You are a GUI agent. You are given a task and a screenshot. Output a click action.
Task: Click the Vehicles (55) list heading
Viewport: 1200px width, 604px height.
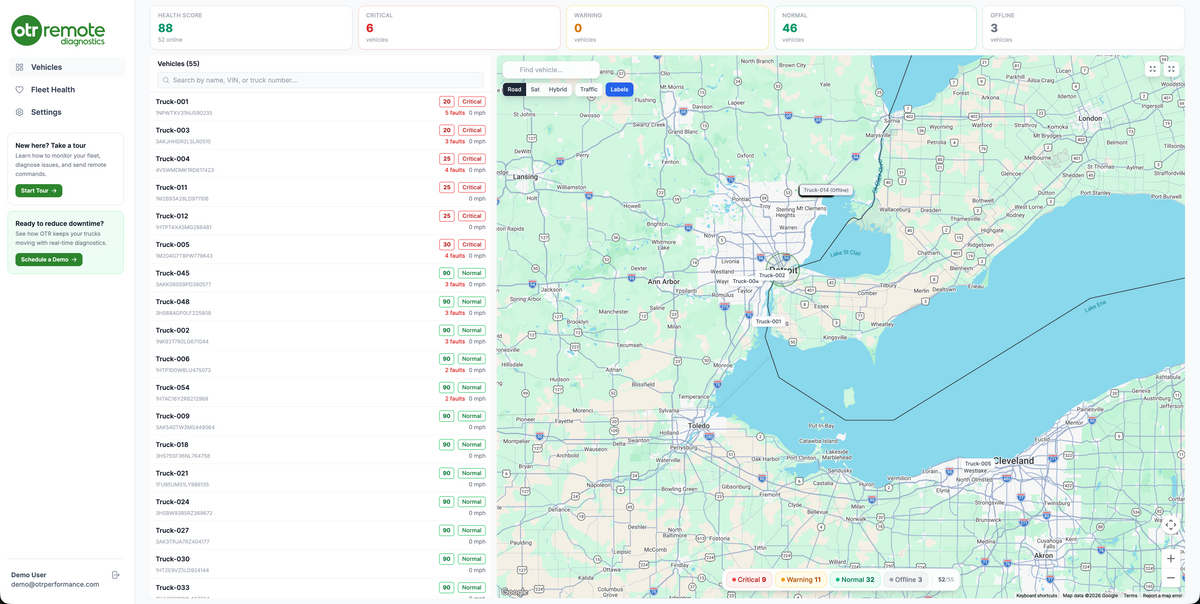click(179, 63)
